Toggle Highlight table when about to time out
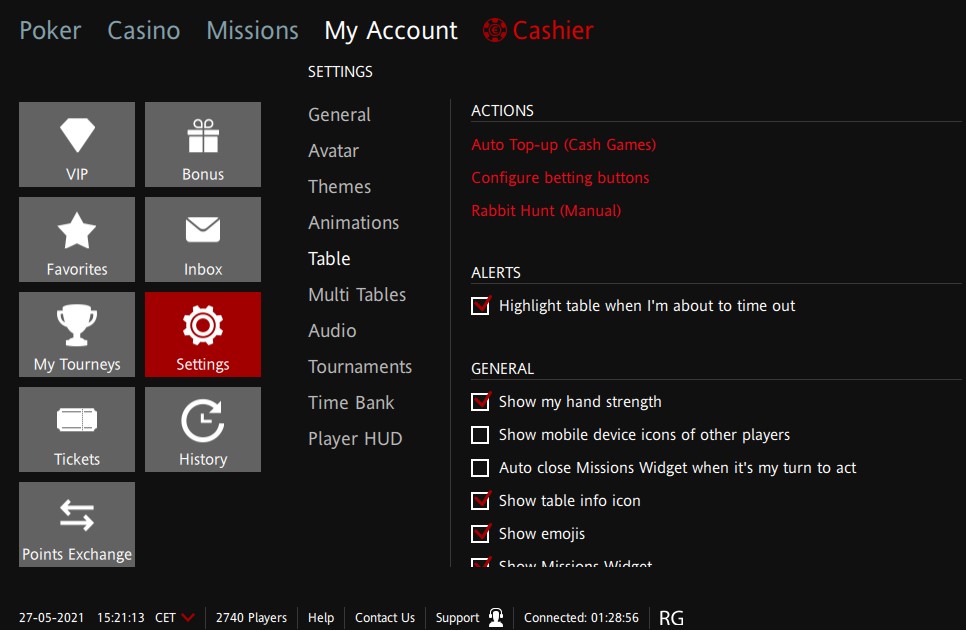Image resolution: width=966 pixels, height=630 pixels. [x=481, y=305]
